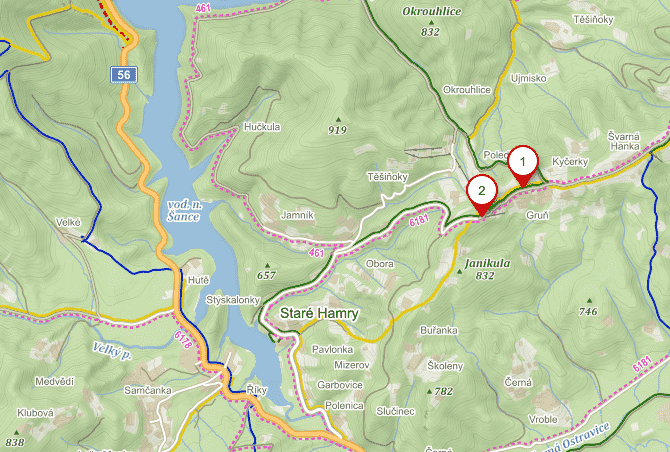Click the peak triangle above elevation 919
The image size is (670, 452).
click(338, 120)
